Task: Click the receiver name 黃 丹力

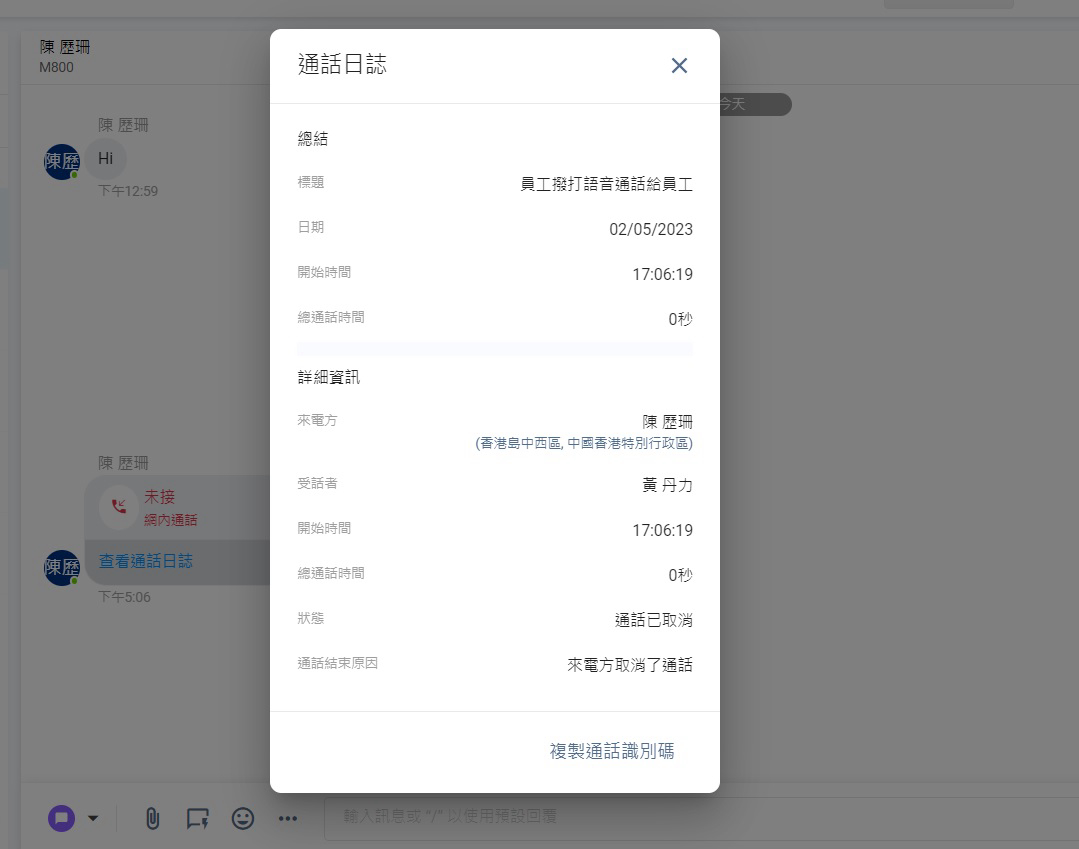Action: click(x=667, y=485)
